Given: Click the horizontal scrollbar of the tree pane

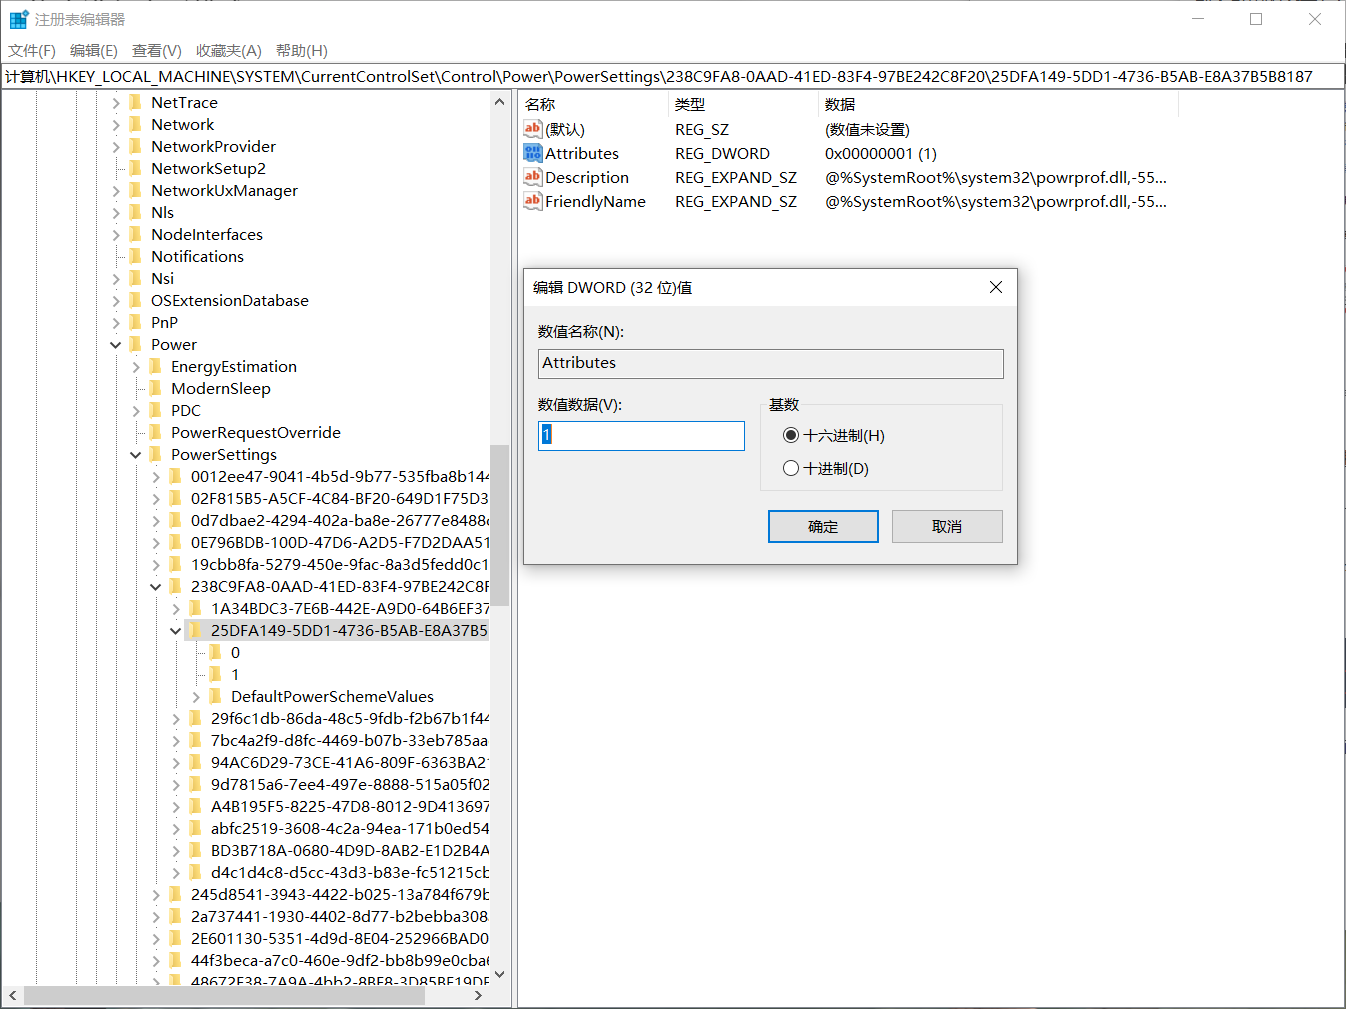Looking at the screenshot, I should pos(224,996).
